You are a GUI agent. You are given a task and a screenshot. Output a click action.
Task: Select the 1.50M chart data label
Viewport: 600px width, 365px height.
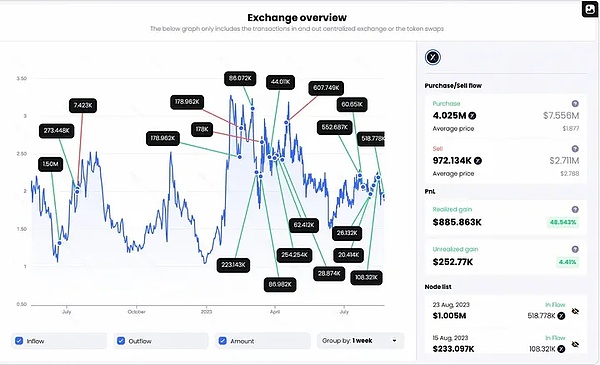pos(51,164)
